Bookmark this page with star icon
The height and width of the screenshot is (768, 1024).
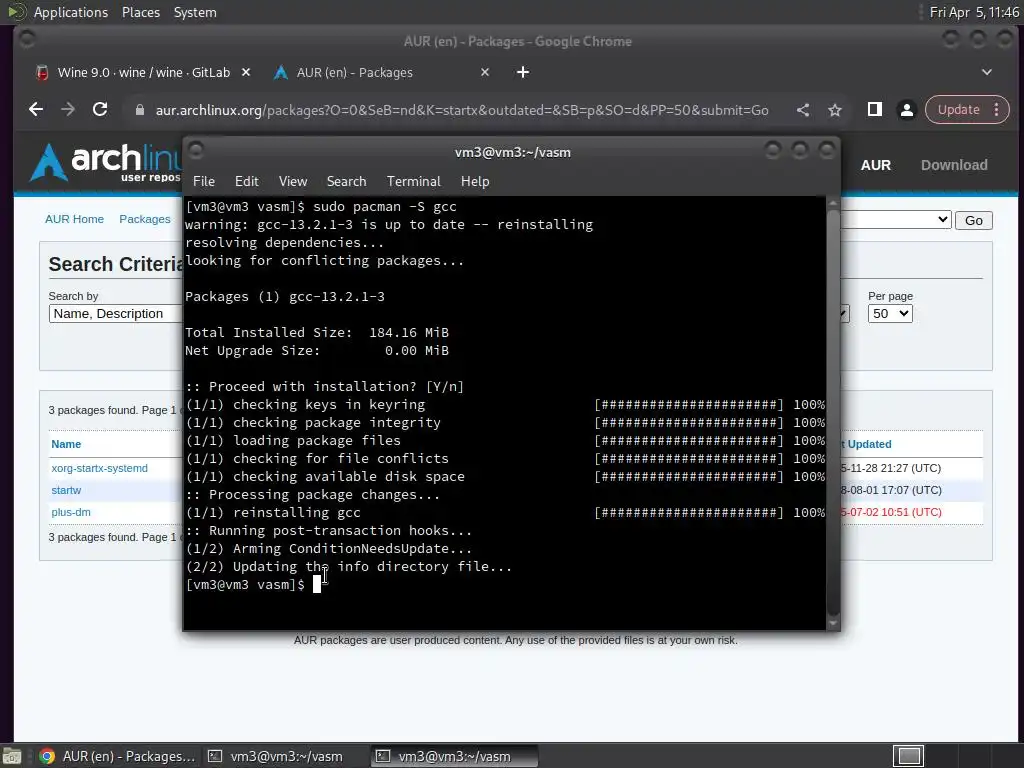click(835, 110)
